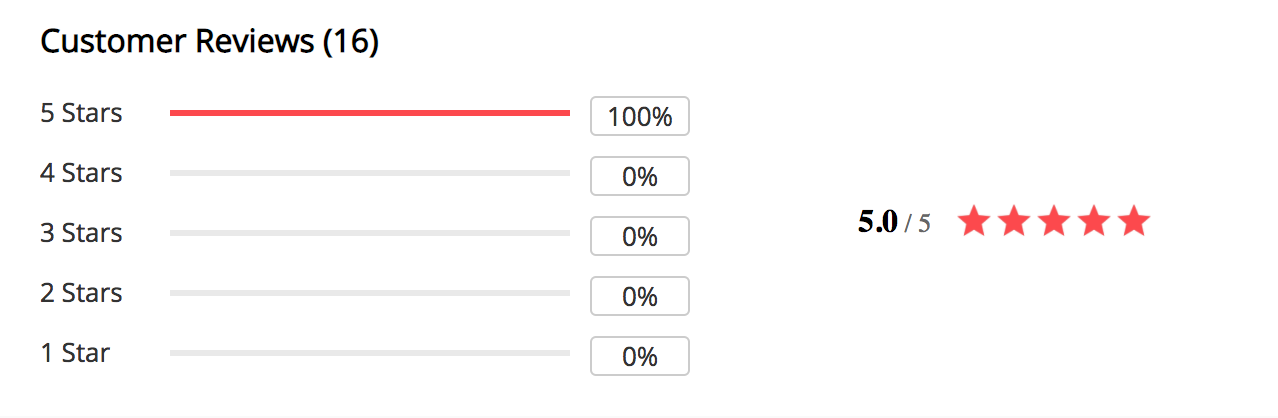Select the 0% box for 2 Stars
This screenshot has width=1278, height=418.
640,296
